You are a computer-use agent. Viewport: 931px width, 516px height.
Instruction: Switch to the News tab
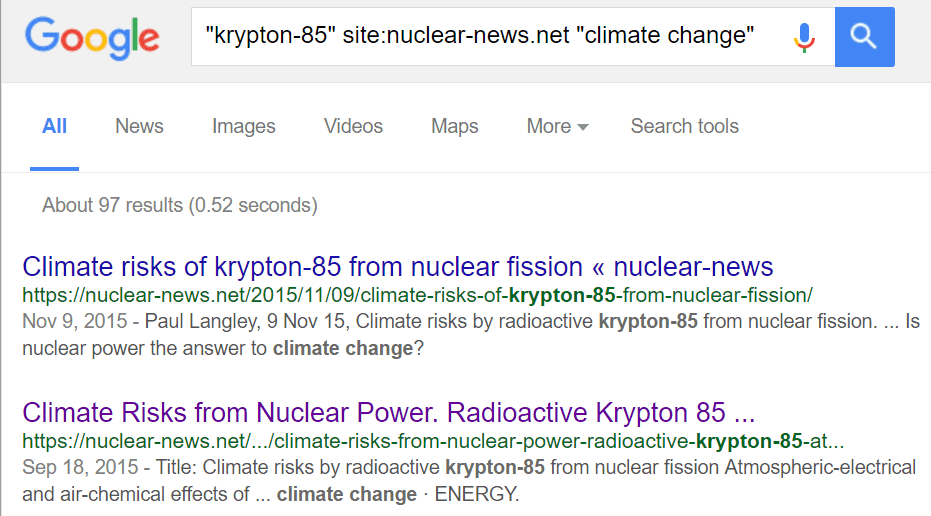click(x=139, y=126)
